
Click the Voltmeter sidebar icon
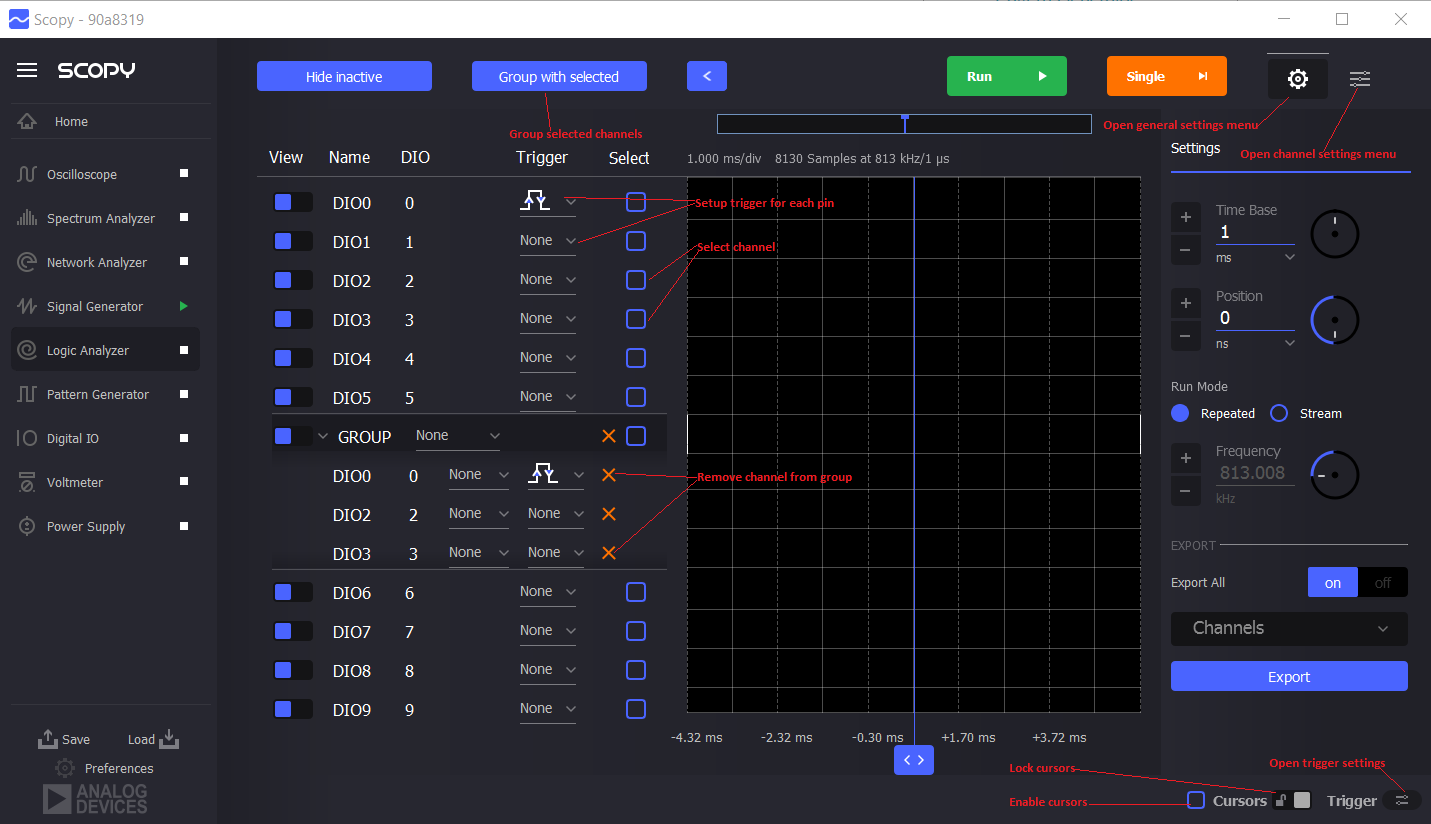pyautogui.click(x=27, y=482)
